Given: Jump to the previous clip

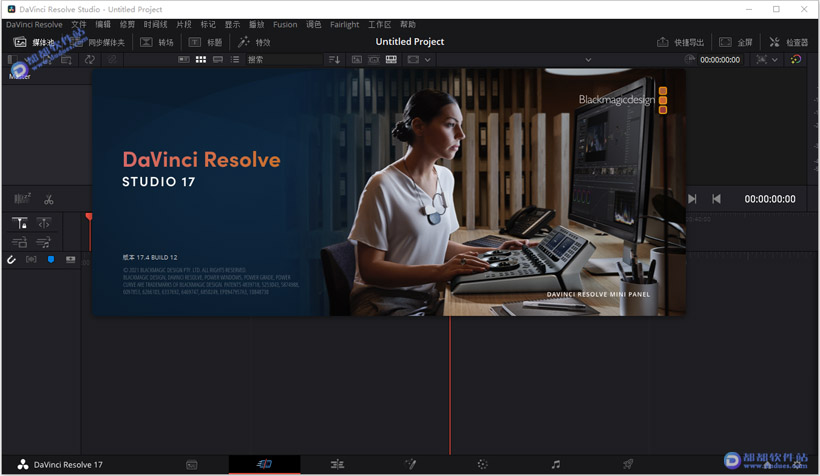Looking at the screenshot, I should 716,199.
